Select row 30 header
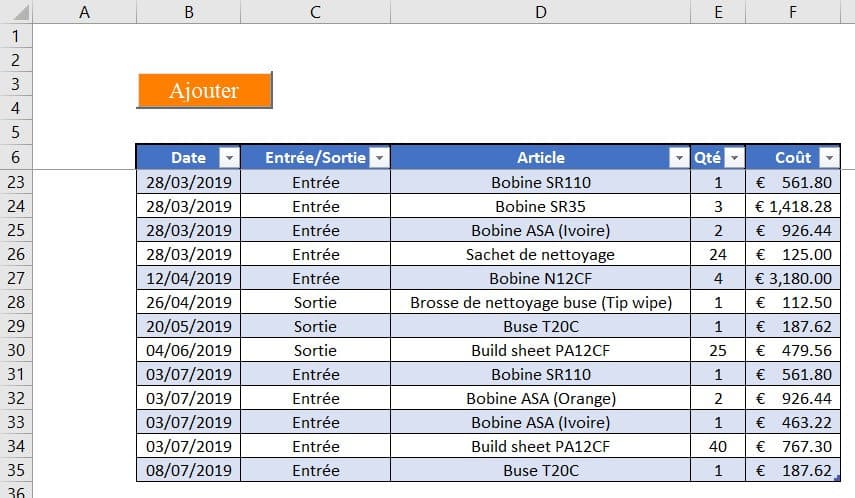 coord(16,351)
